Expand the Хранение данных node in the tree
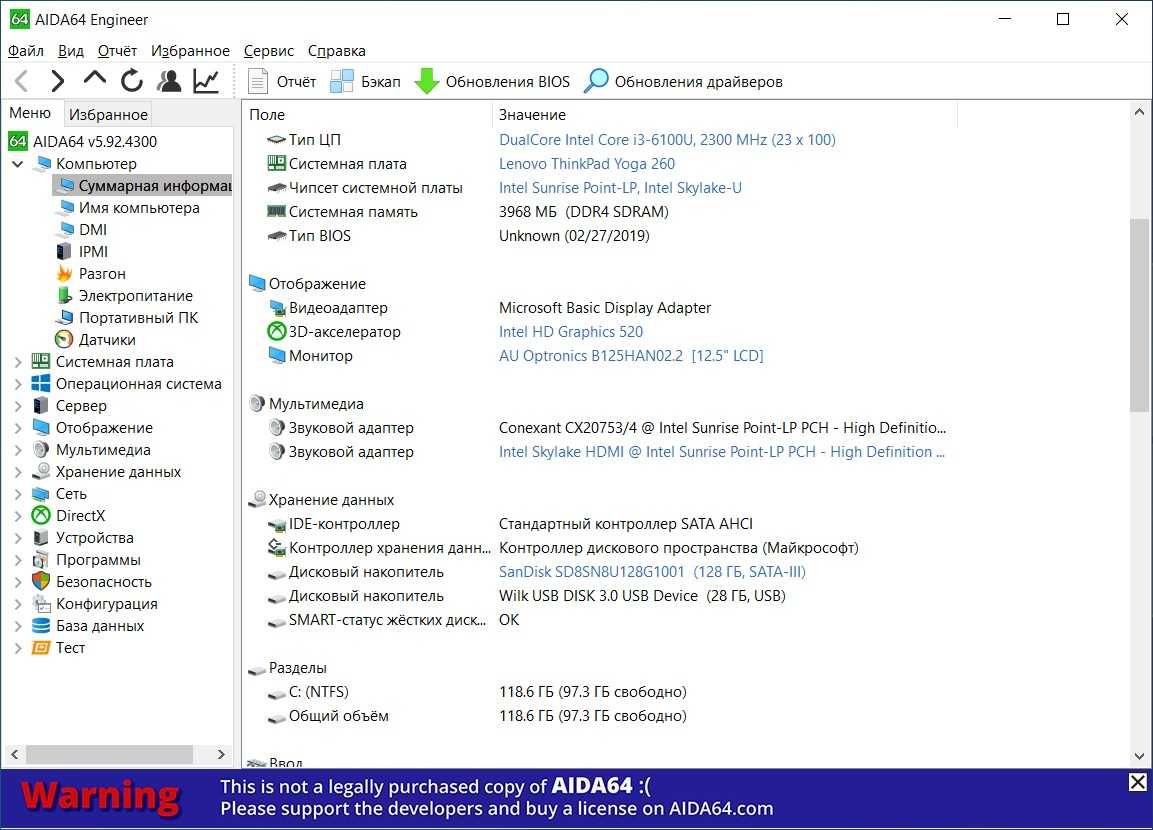 (x=18, y=472)
